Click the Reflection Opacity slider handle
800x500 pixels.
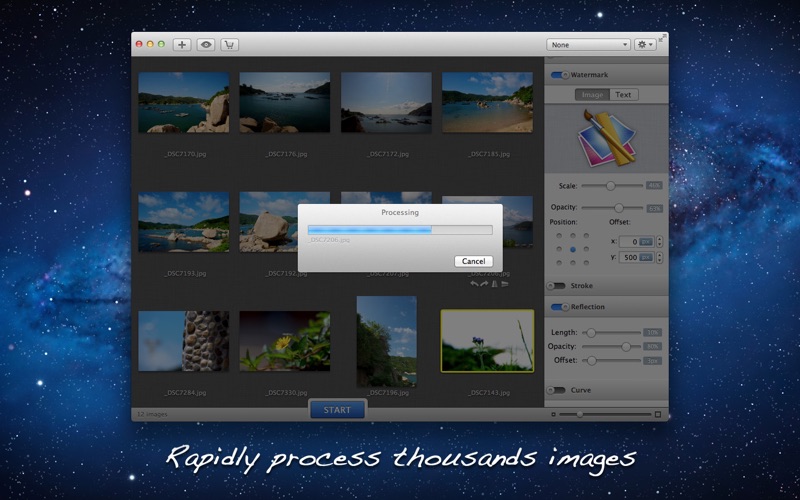[x=626, y=346]
